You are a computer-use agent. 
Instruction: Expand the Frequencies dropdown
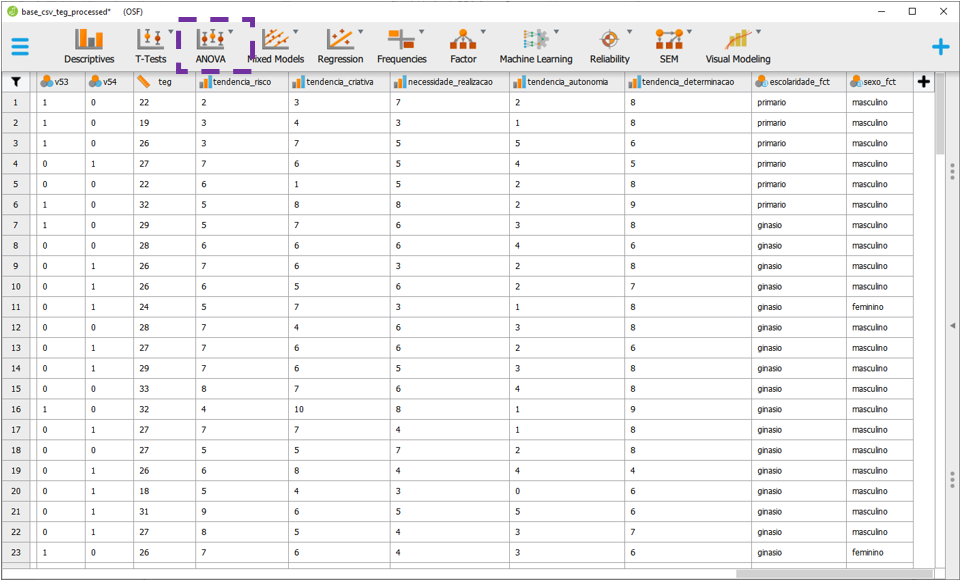[x=421, y=32]
